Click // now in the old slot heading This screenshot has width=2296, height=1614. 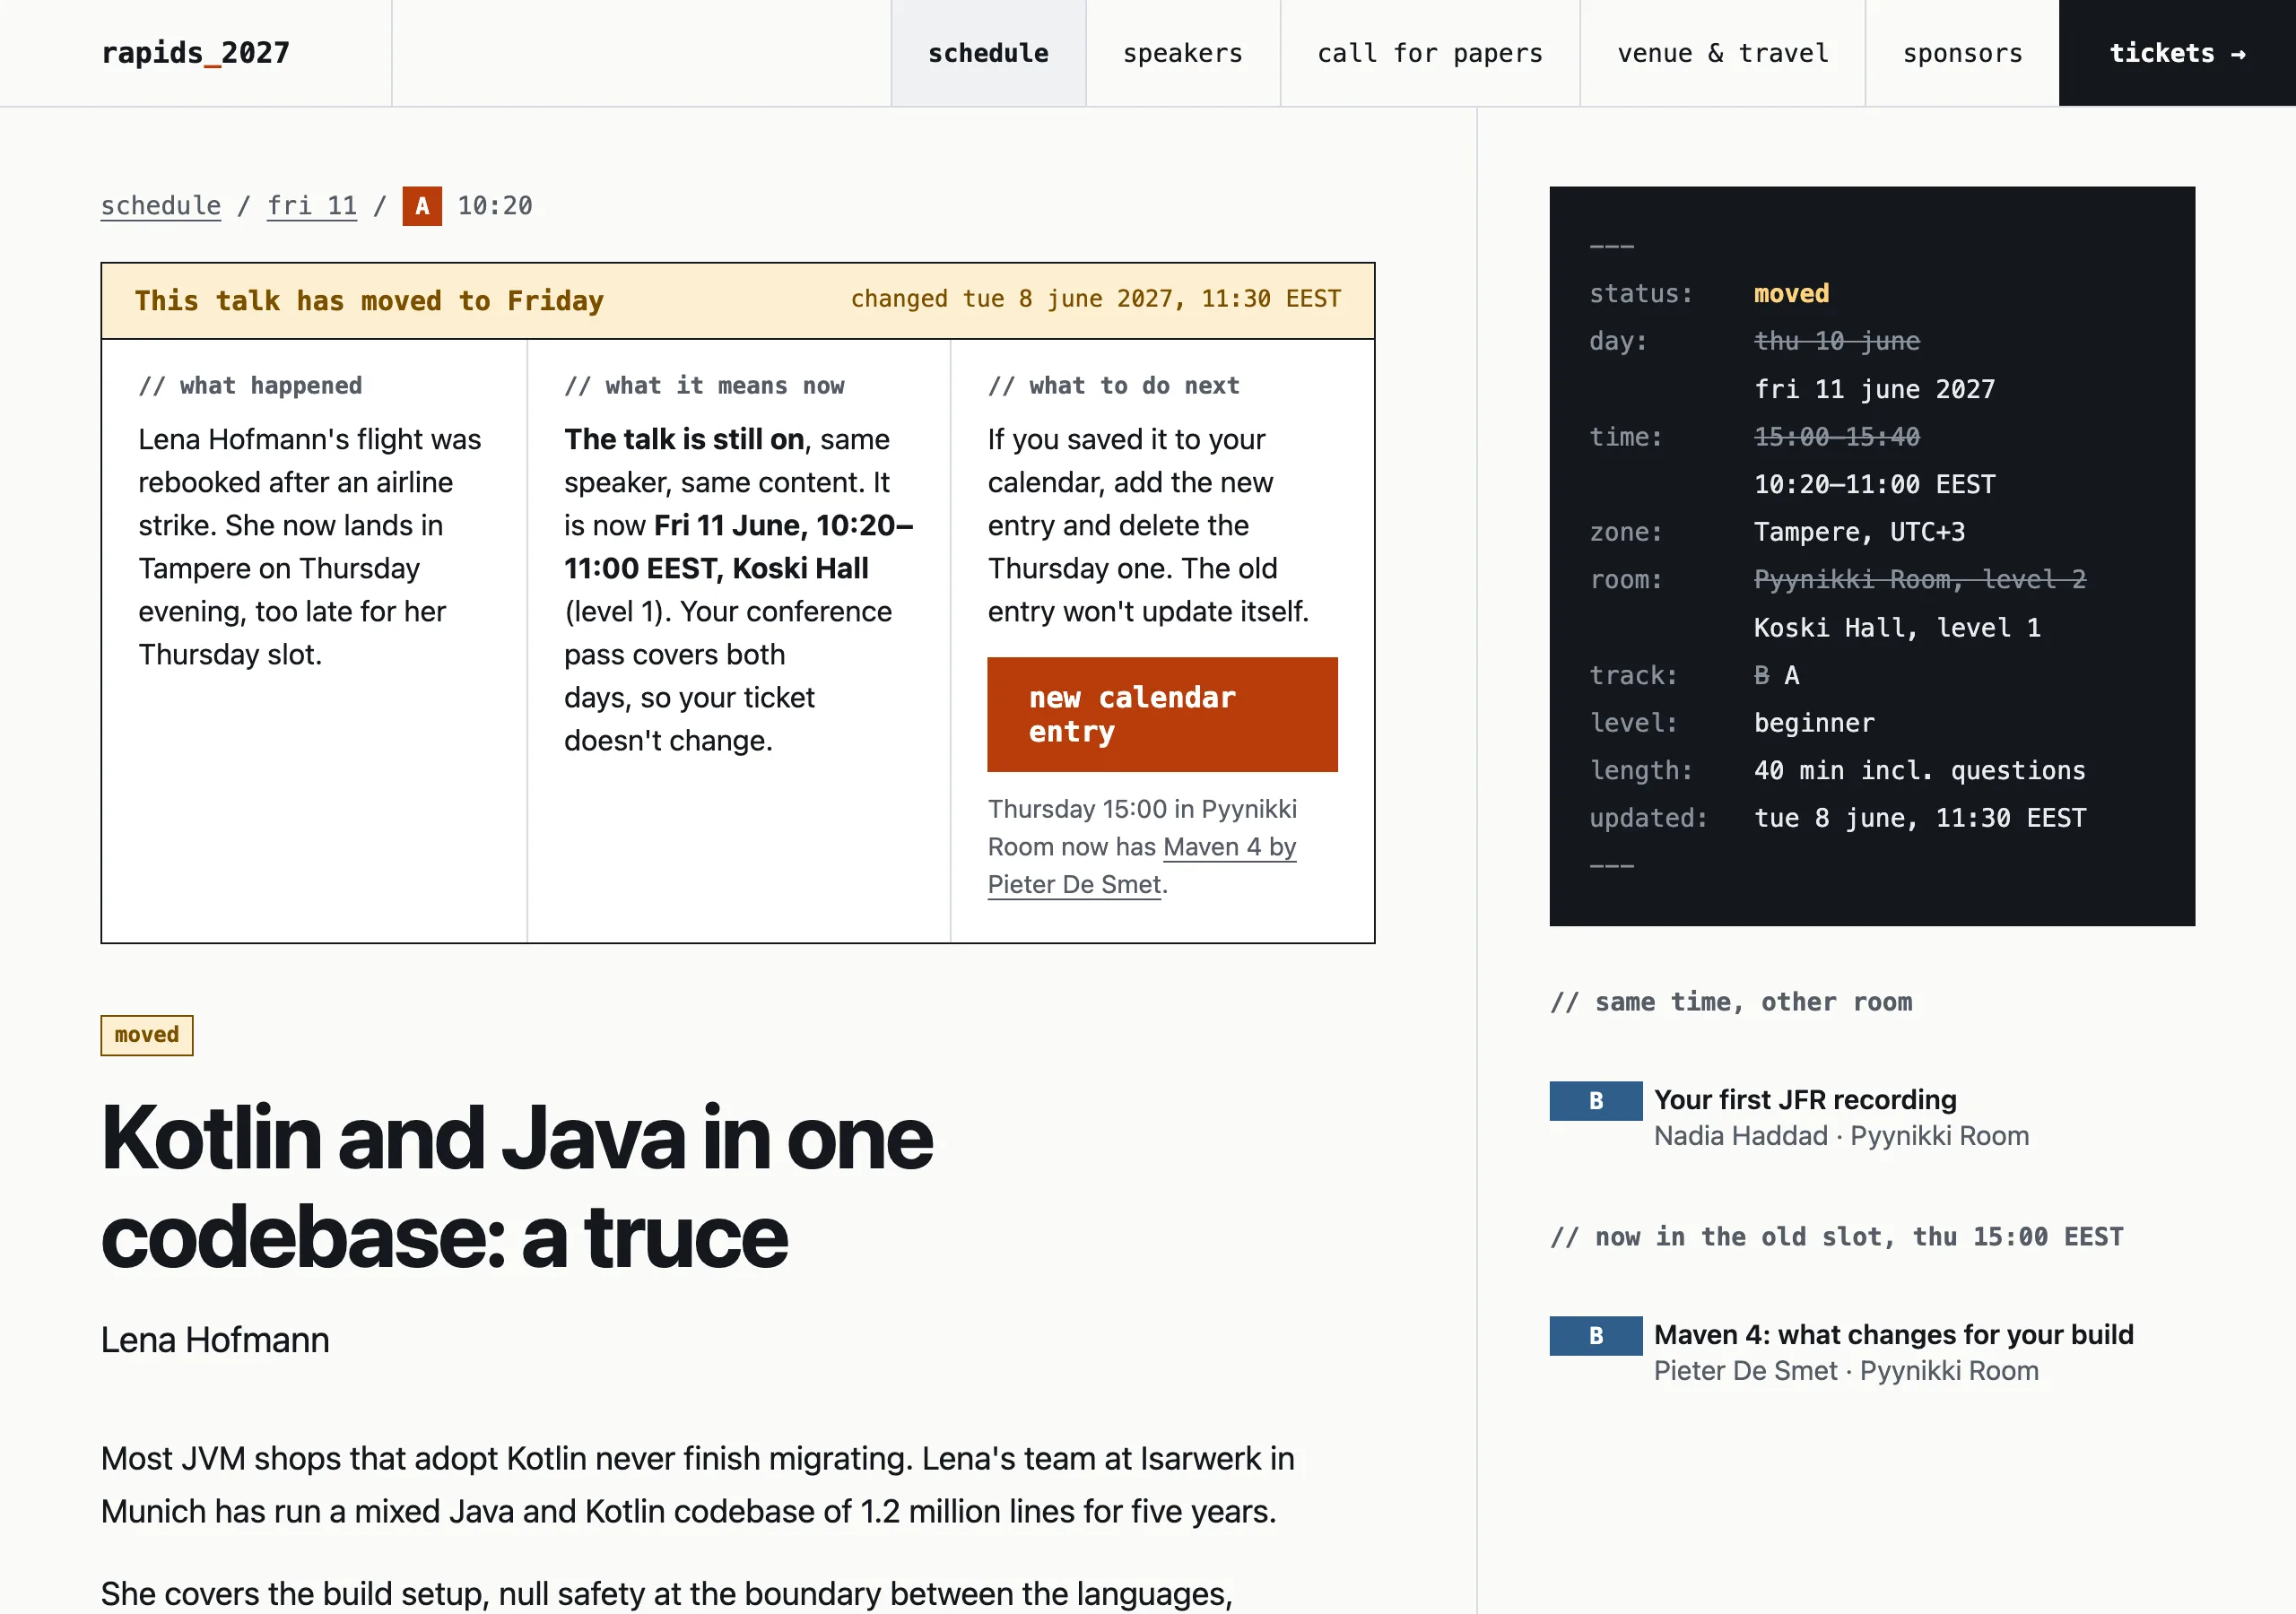coord(1837,1237)
